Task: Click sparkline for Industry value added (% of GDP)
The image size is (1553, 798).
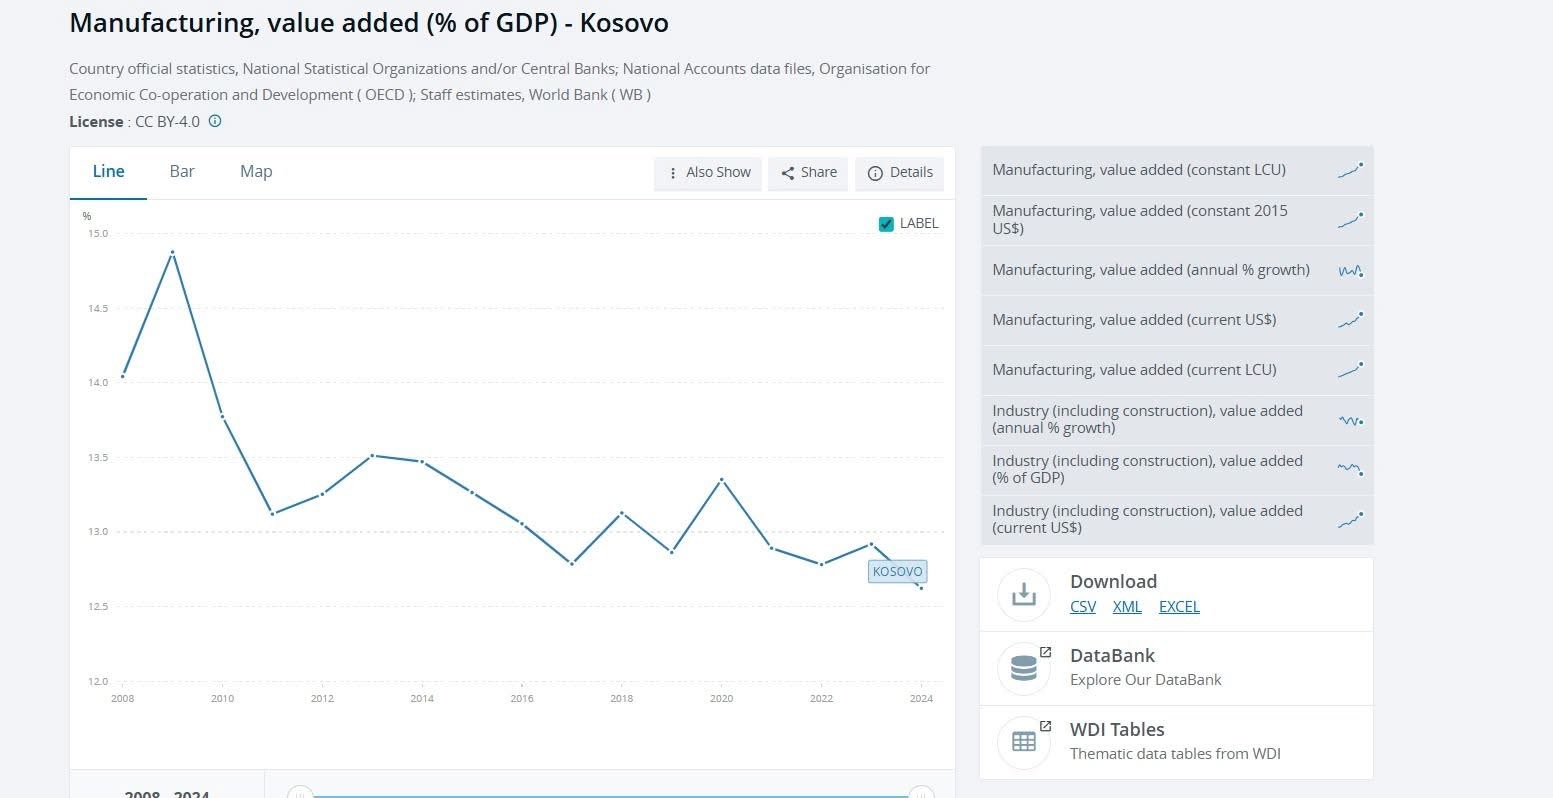Action: [x=1350, y=469]
